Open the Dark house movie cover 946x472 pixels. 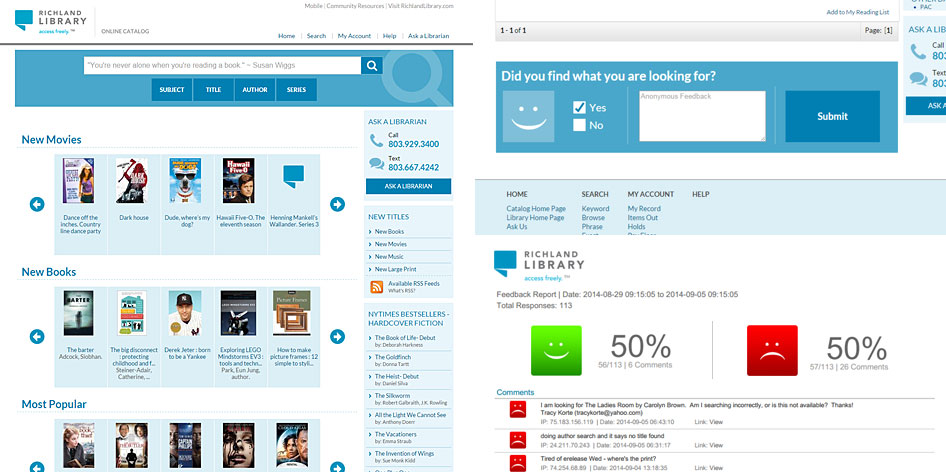(133, 181)
